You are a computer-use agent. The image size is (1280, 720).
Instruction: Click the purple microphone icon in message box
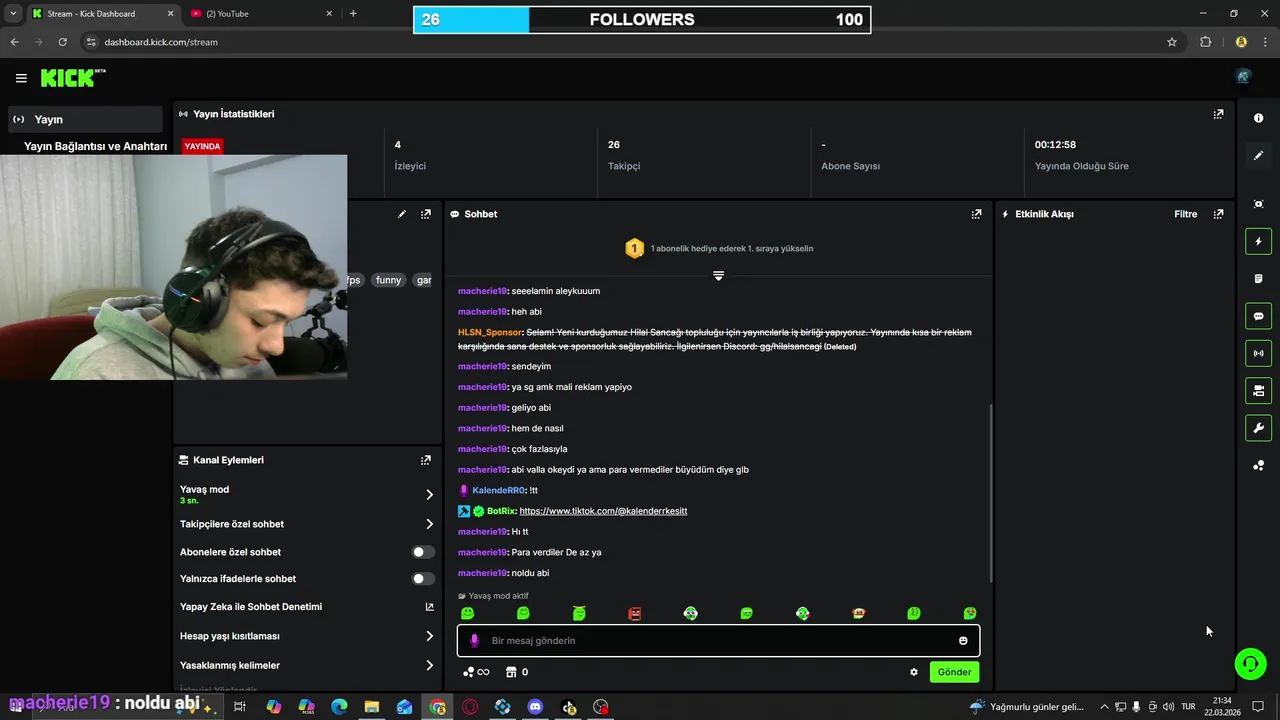[474, 641]
